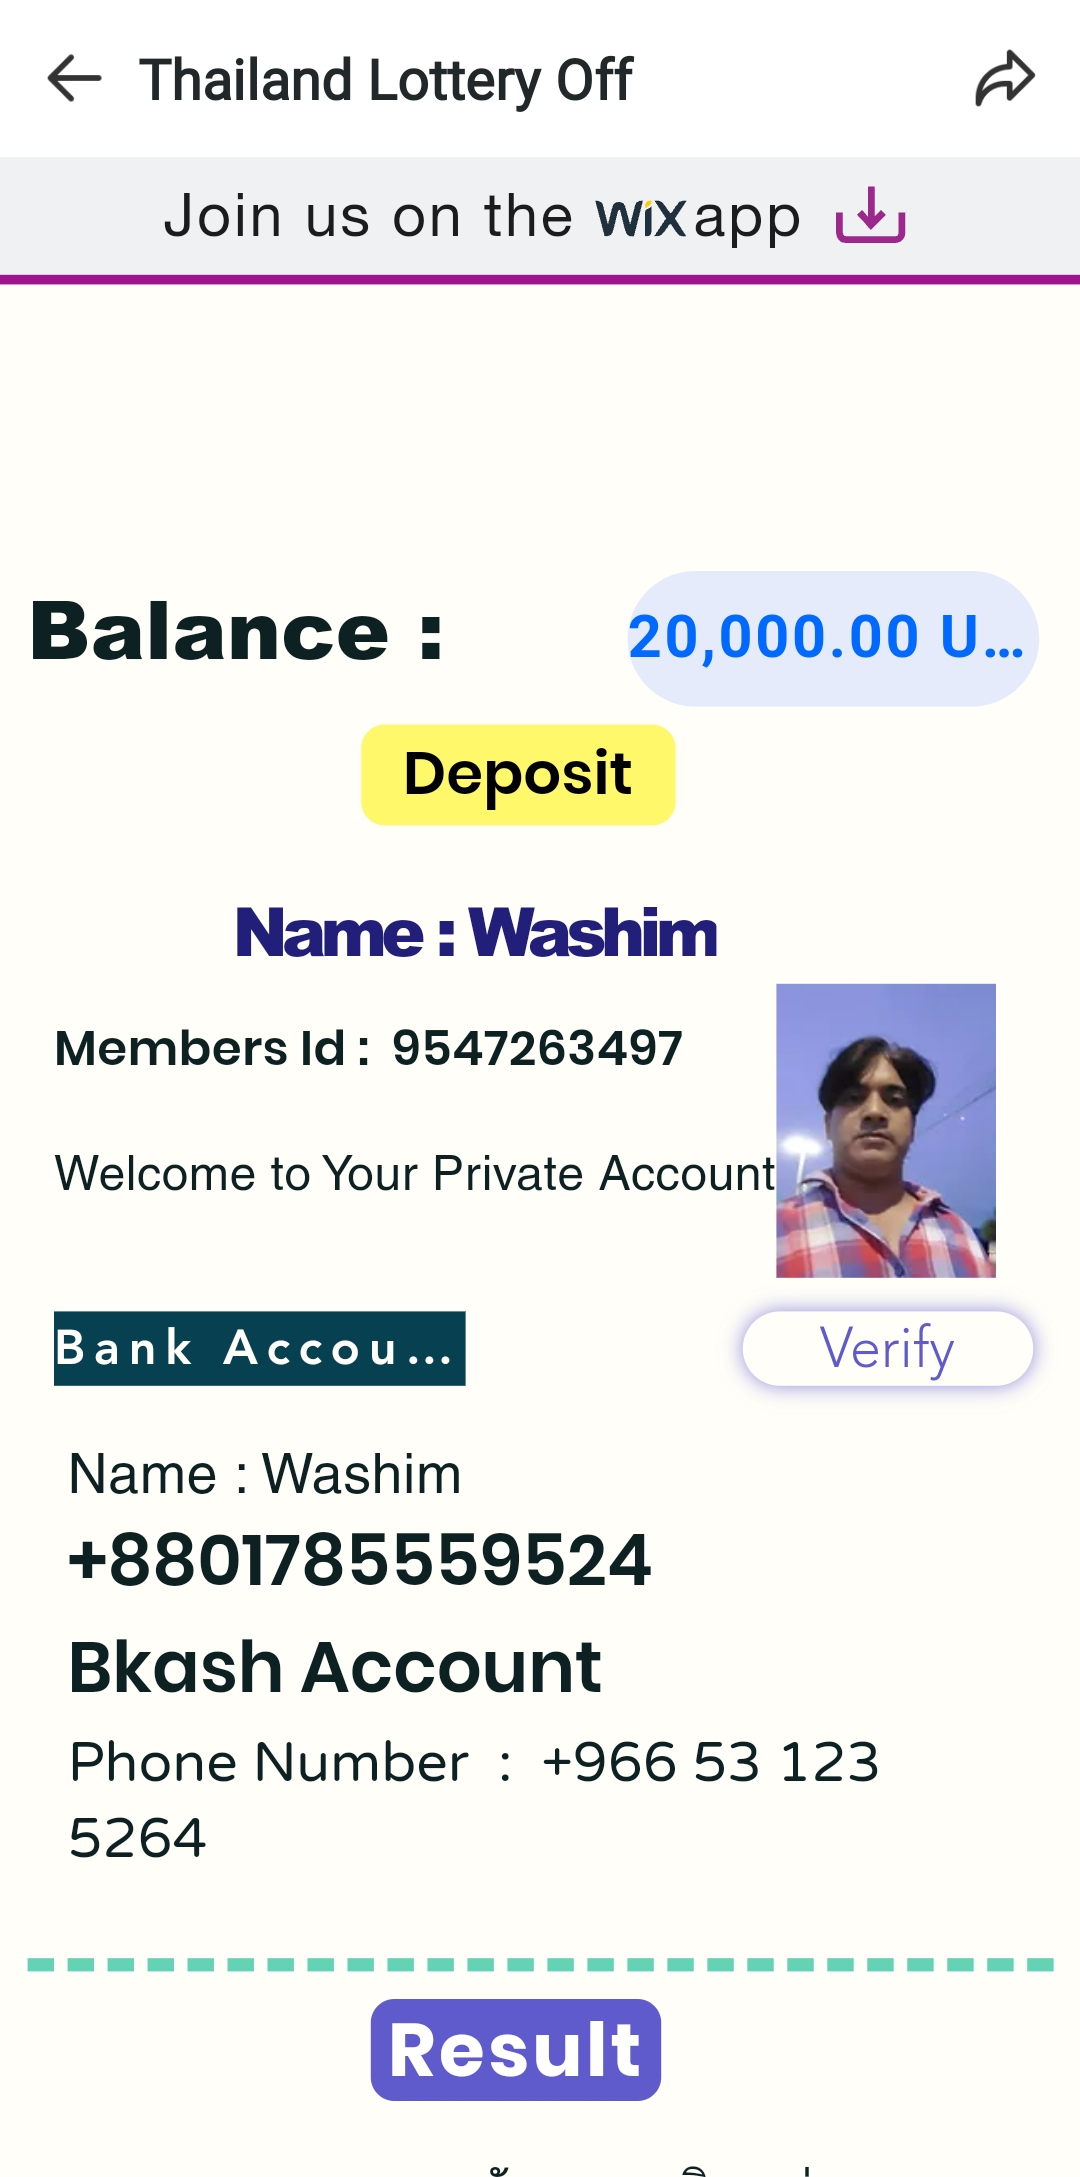The width and height of the screenshot is (1080, 2177).
Task: Select the 20,000.00 balance amount pill
Action: click(x=832, y=638)
